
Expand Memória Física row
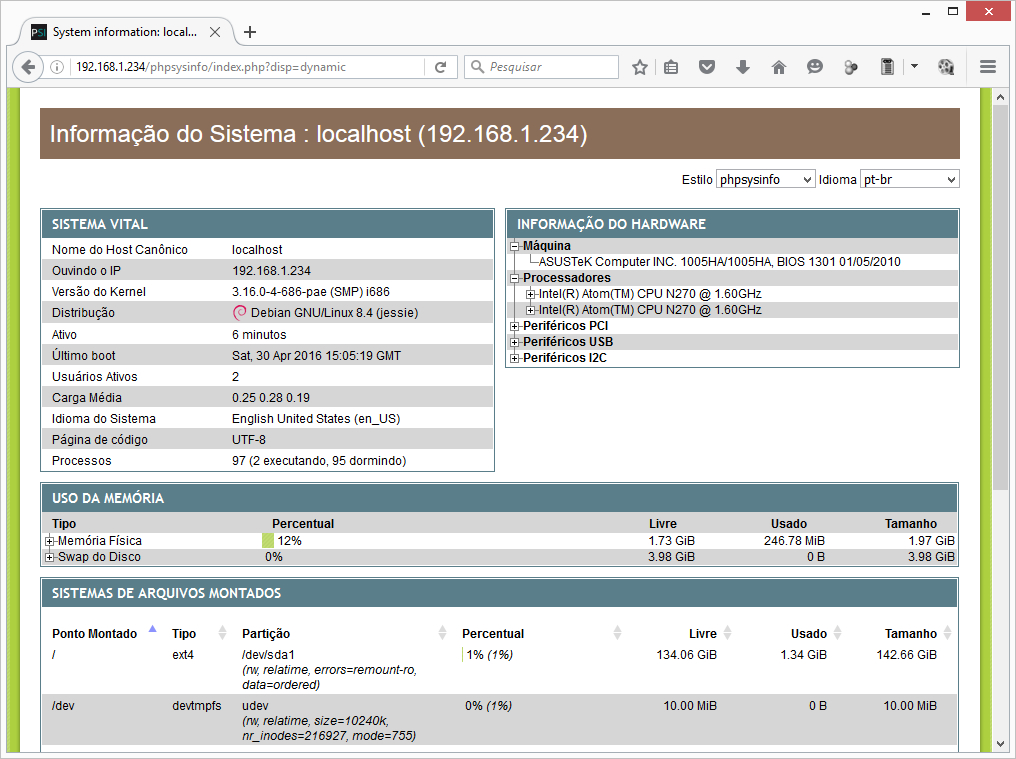pos(49,541)
